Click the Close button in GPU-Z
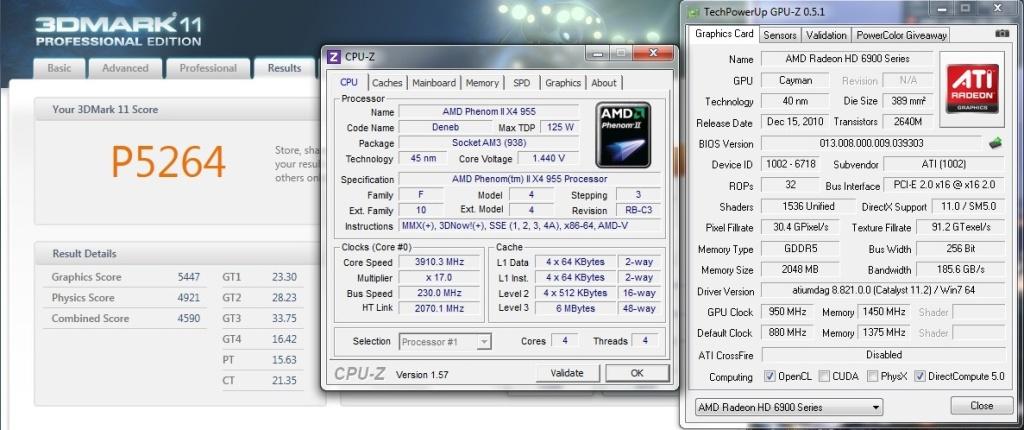Image resolution: width=1024 pixels, height=430 pixels. pyautogui.click(x=982, y=405)
